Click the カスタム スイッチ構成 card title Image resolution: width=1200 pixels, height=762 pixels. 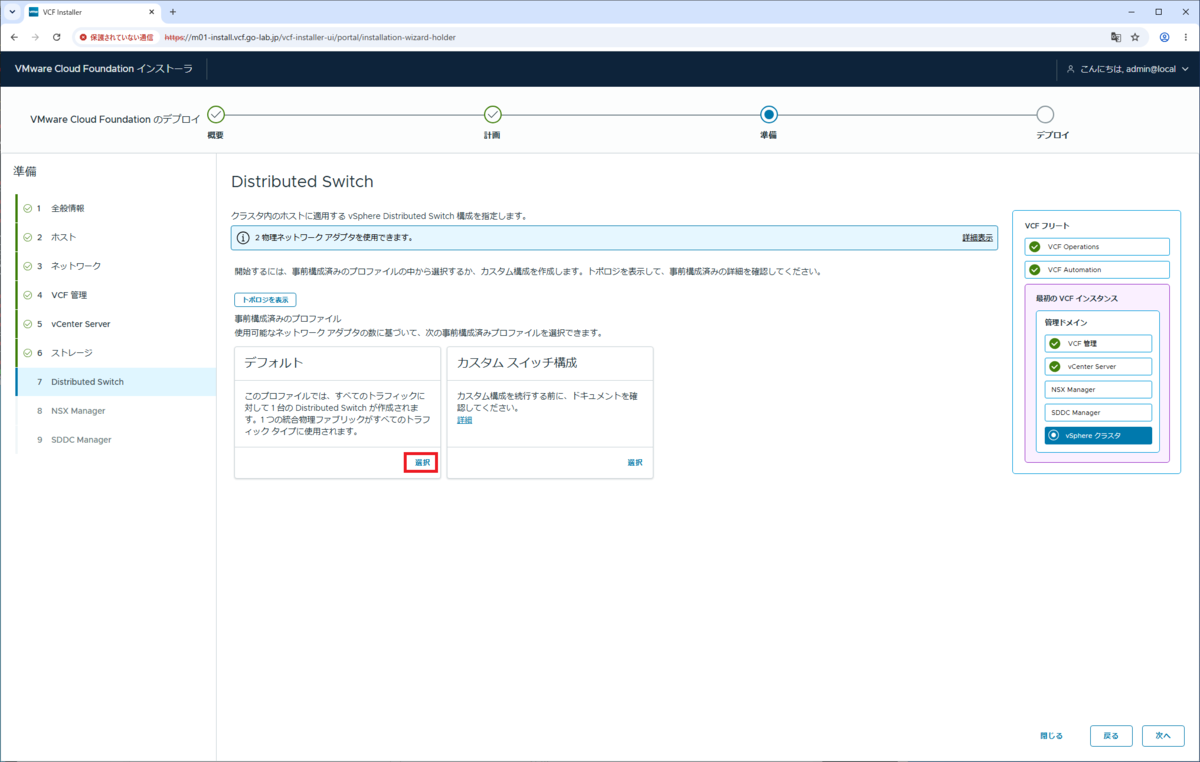tap(517, 362)
